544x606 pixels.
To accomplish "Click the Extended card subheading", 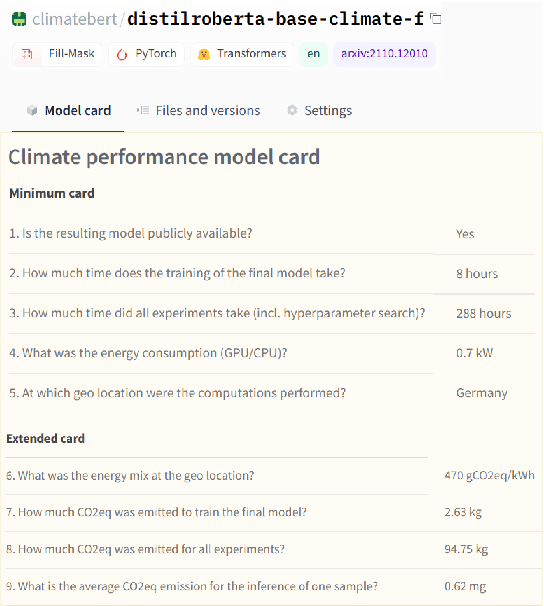I will (x=46, y=439).
